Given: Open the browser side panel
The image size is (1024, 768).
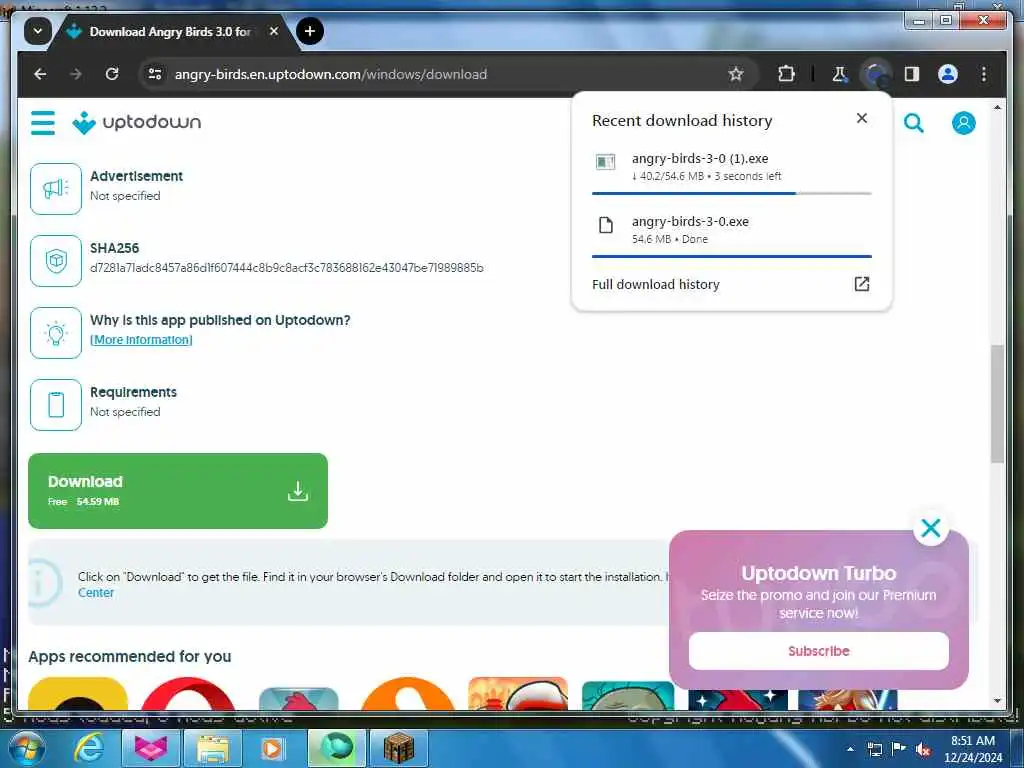Looking at the screenshot, I should coord(912,74).
